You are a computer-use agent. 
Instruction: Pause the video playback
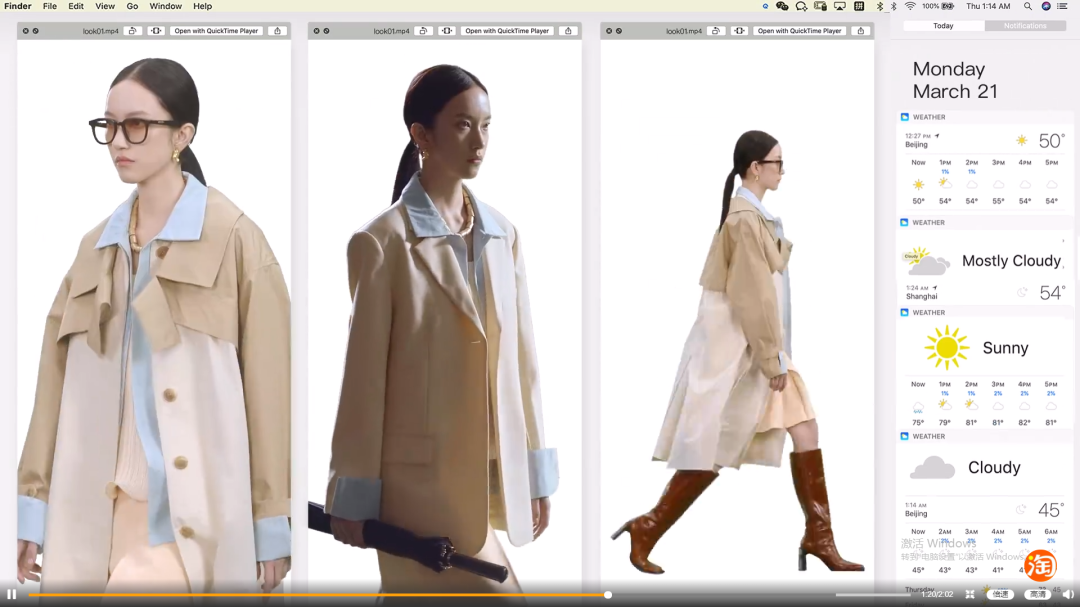point(12,594)
